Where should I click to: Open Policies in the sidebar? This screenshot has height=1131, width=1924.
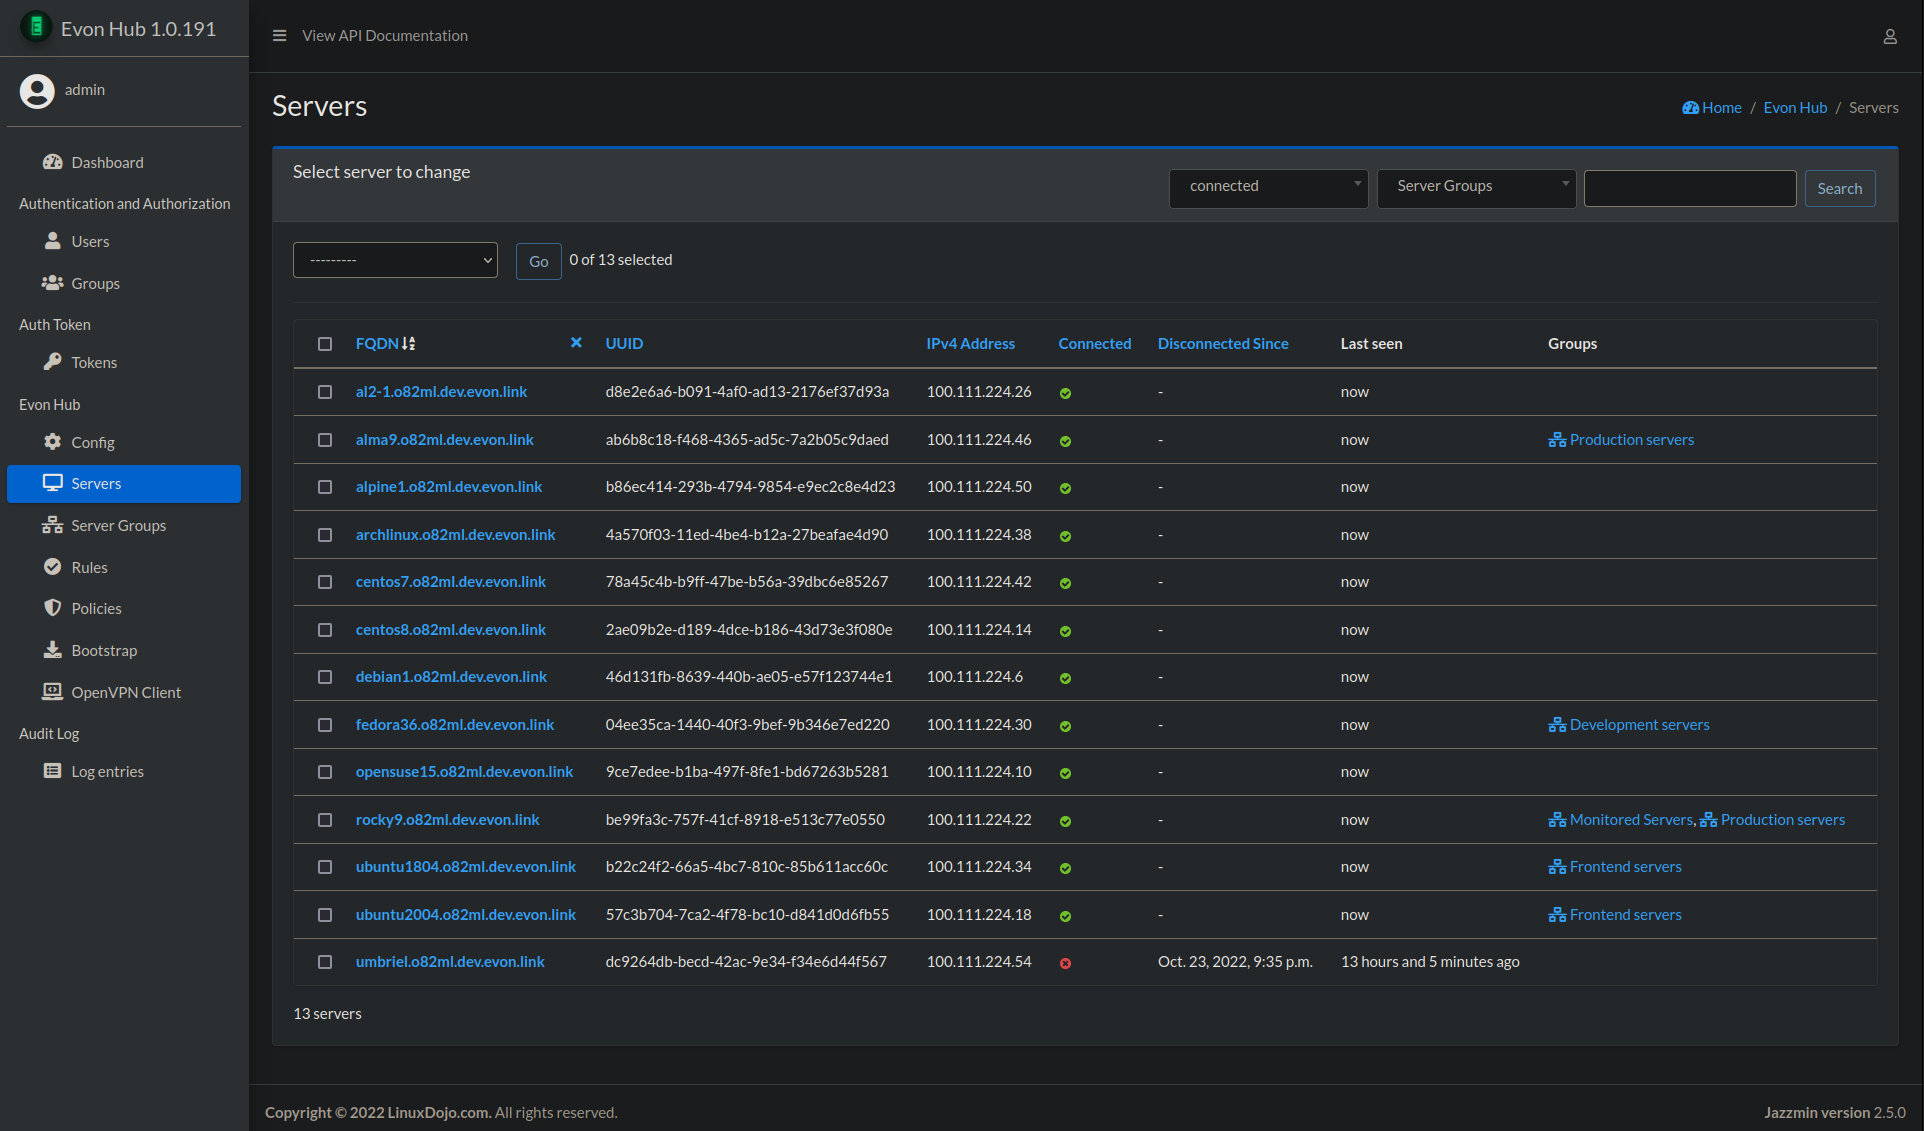tap(124, 608)
